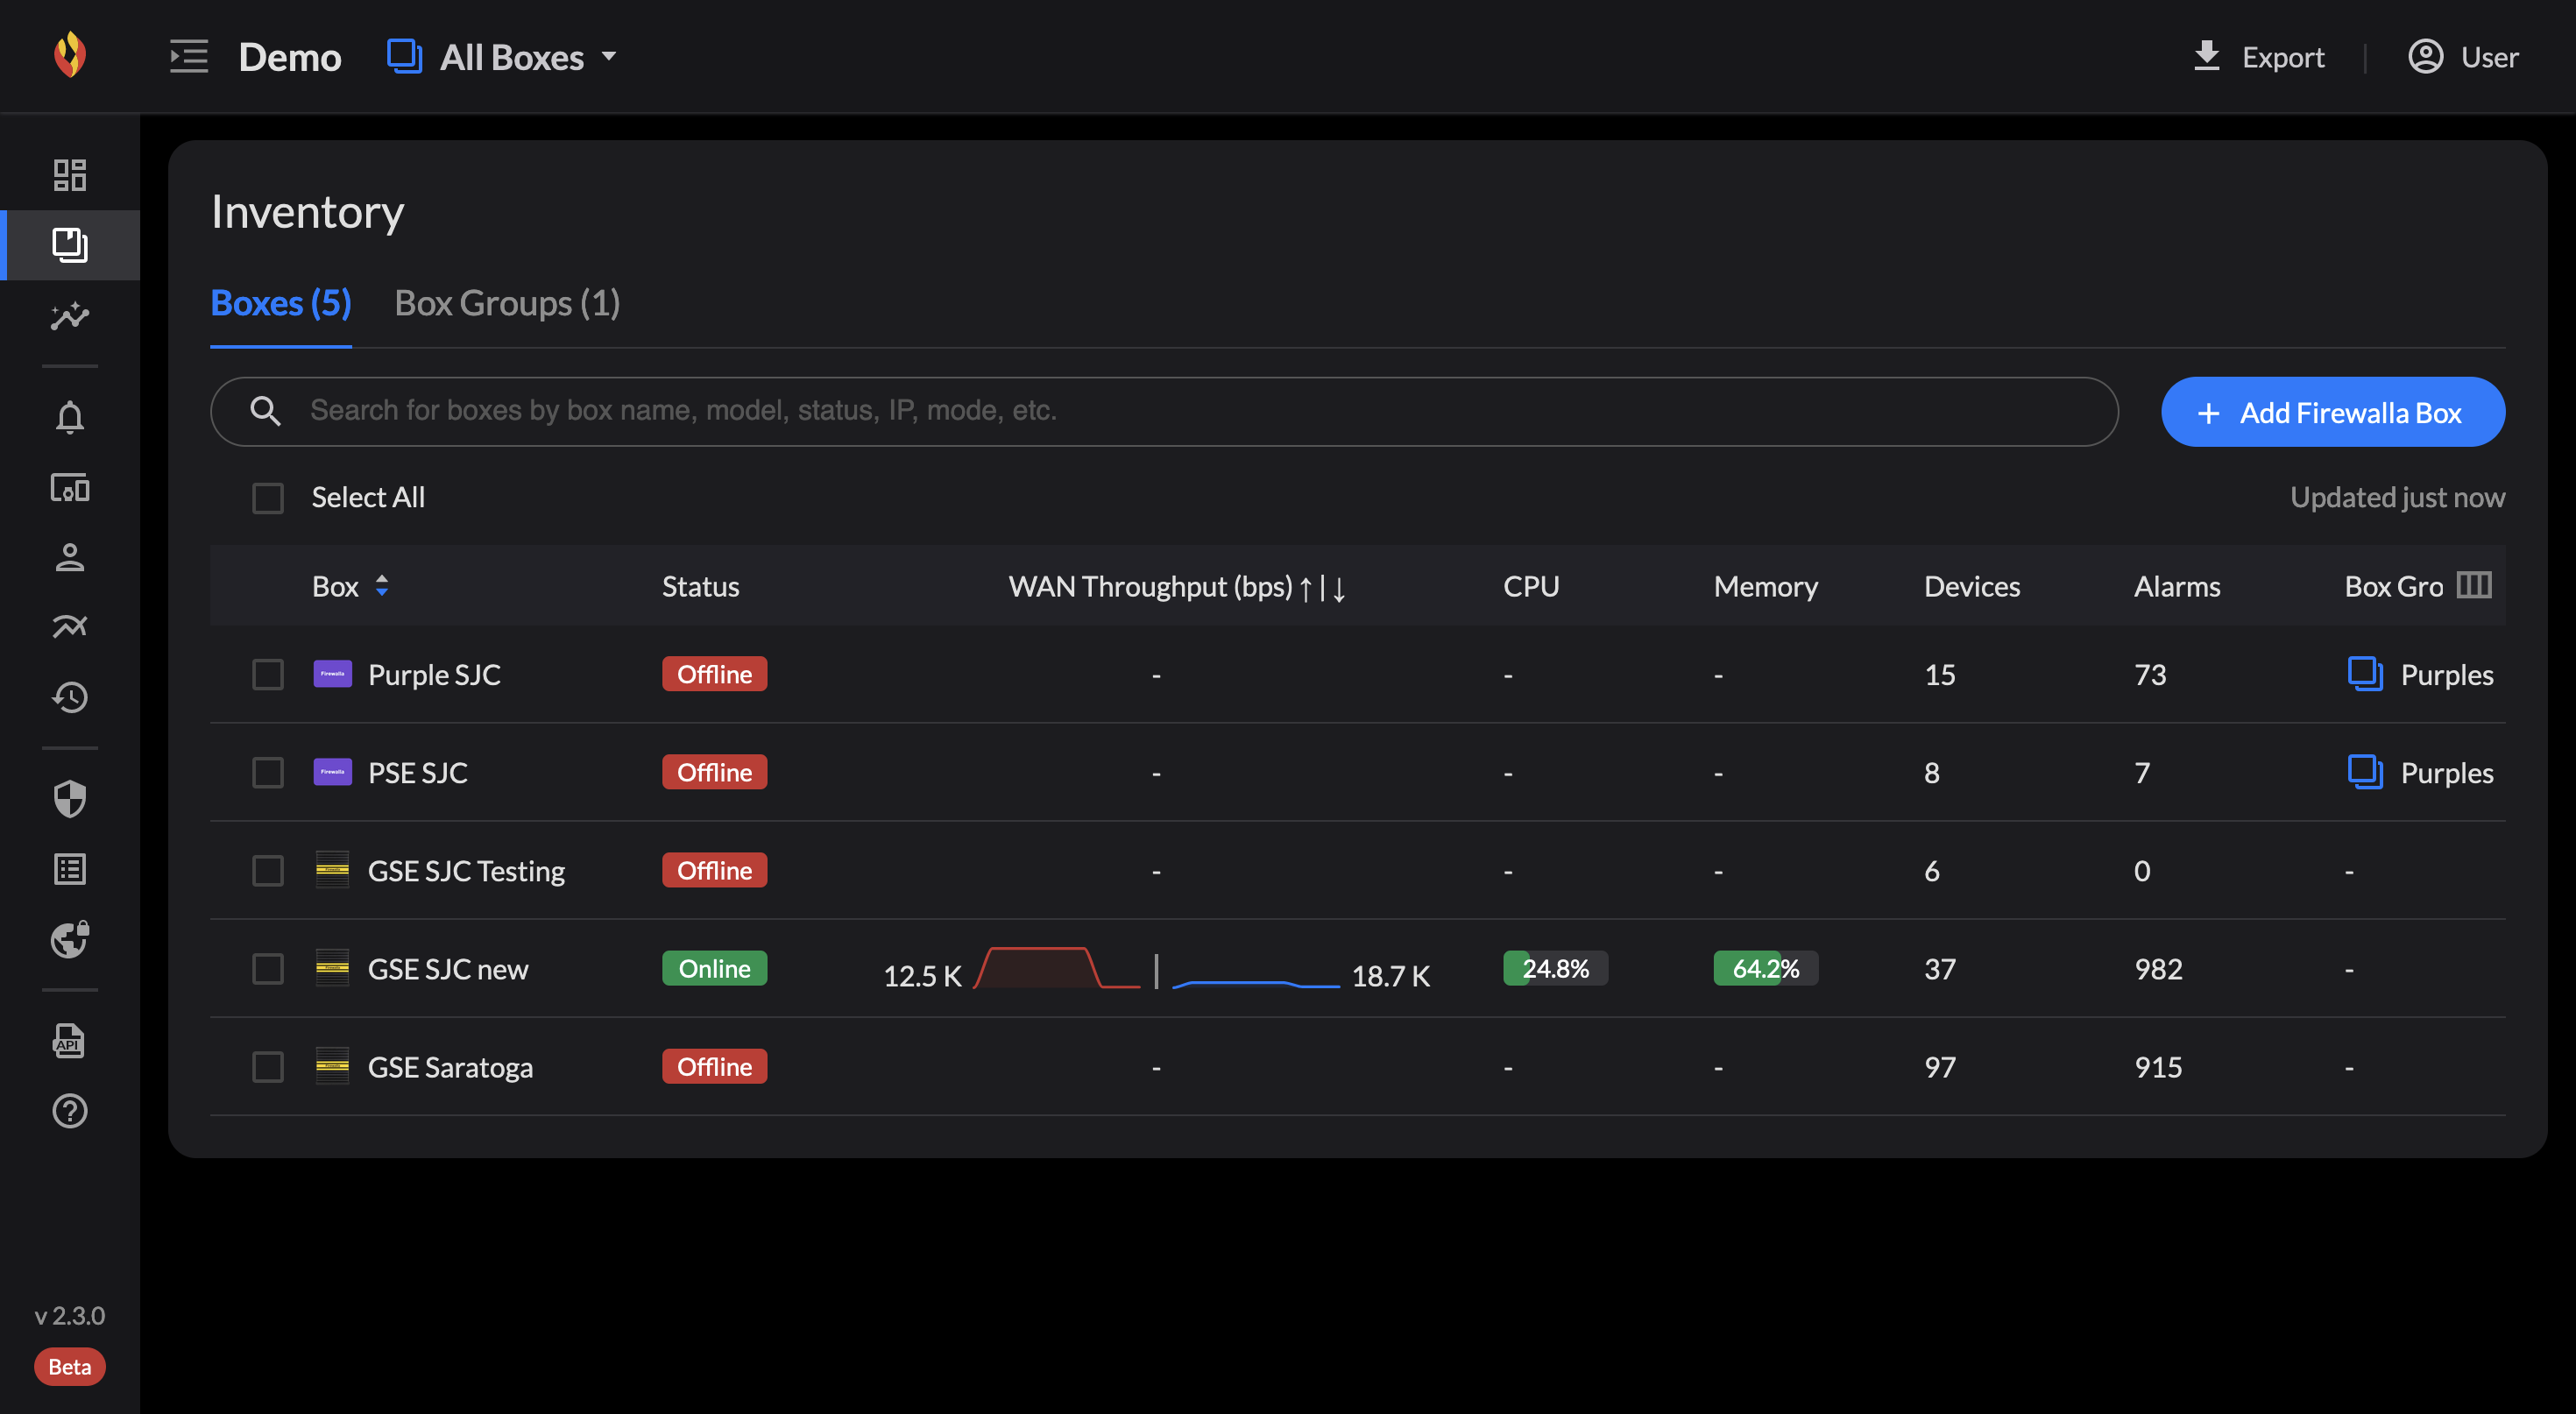2576x1414 pixels.
Task: Open the Rules shield sidebar icon
Action: pyautogui.click(x=70, y=799)
